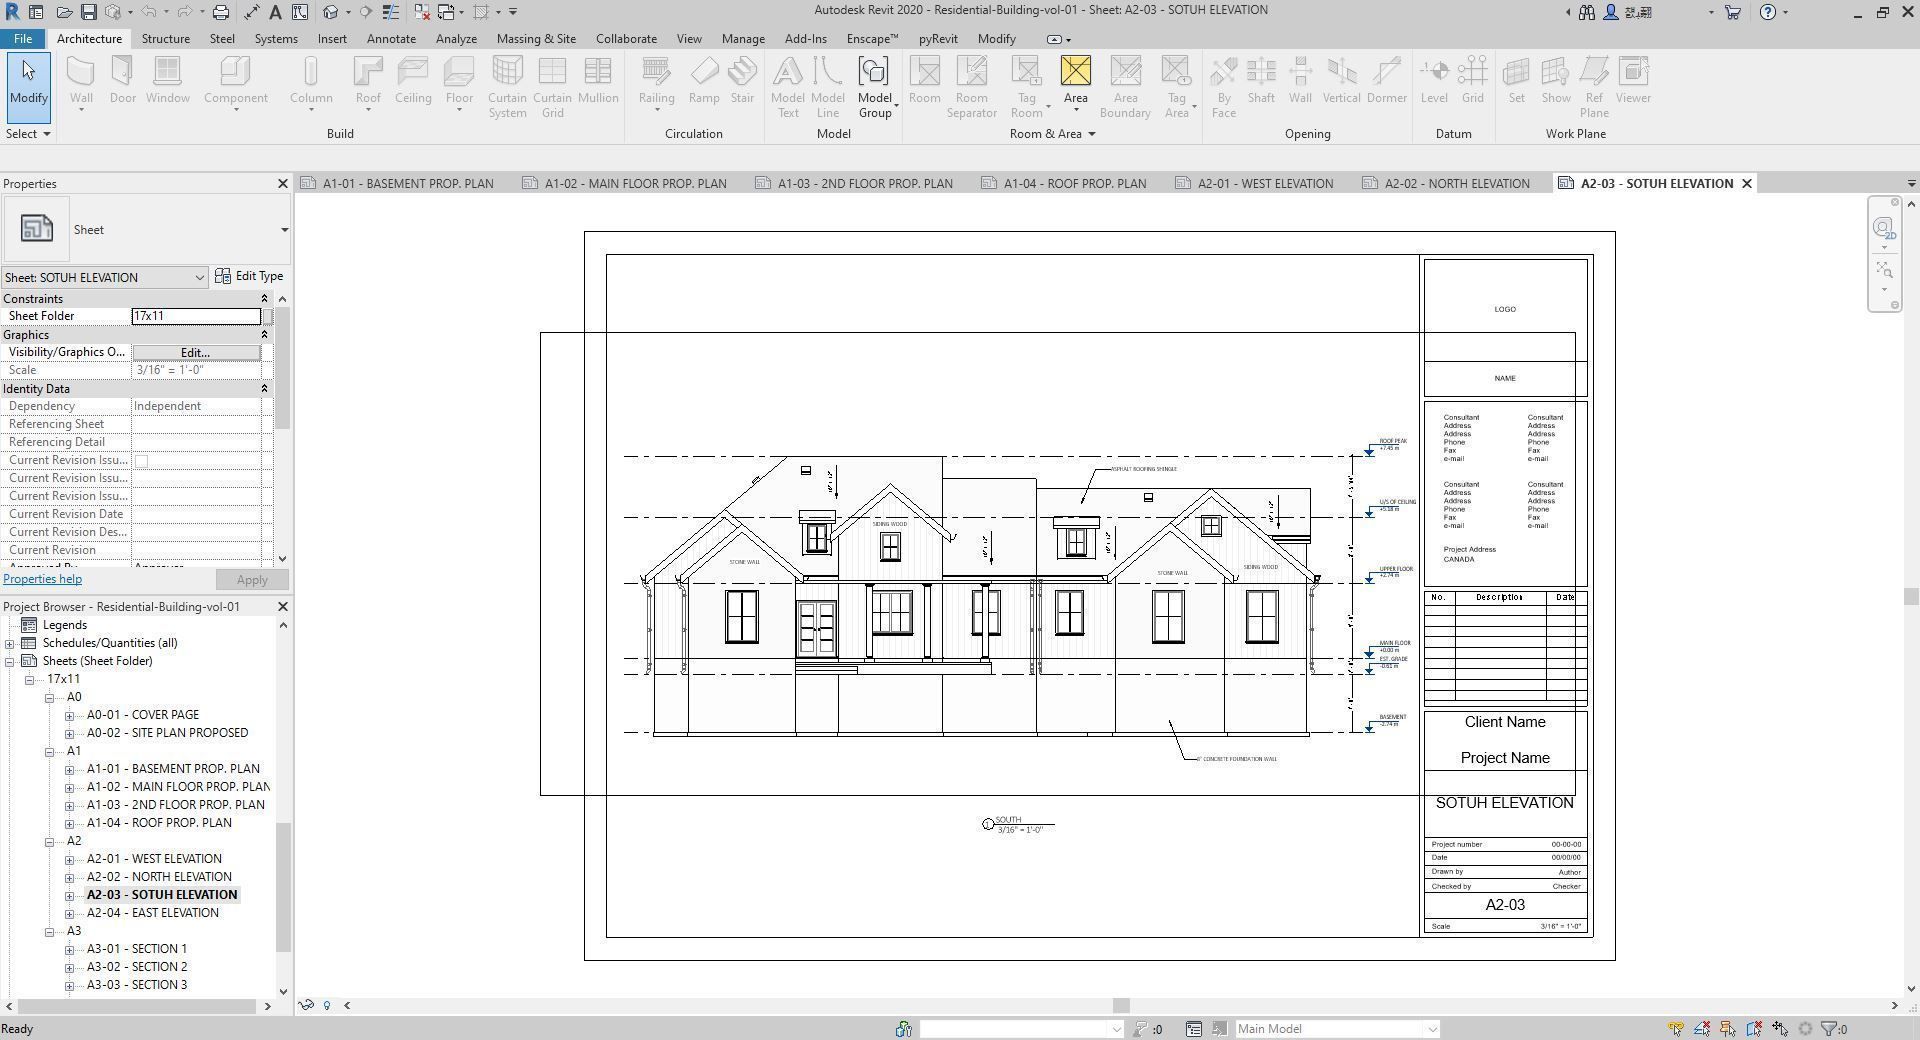
Task: Click the Help question mark icon
Action: pyautogui.click(x=1768, y=12)
